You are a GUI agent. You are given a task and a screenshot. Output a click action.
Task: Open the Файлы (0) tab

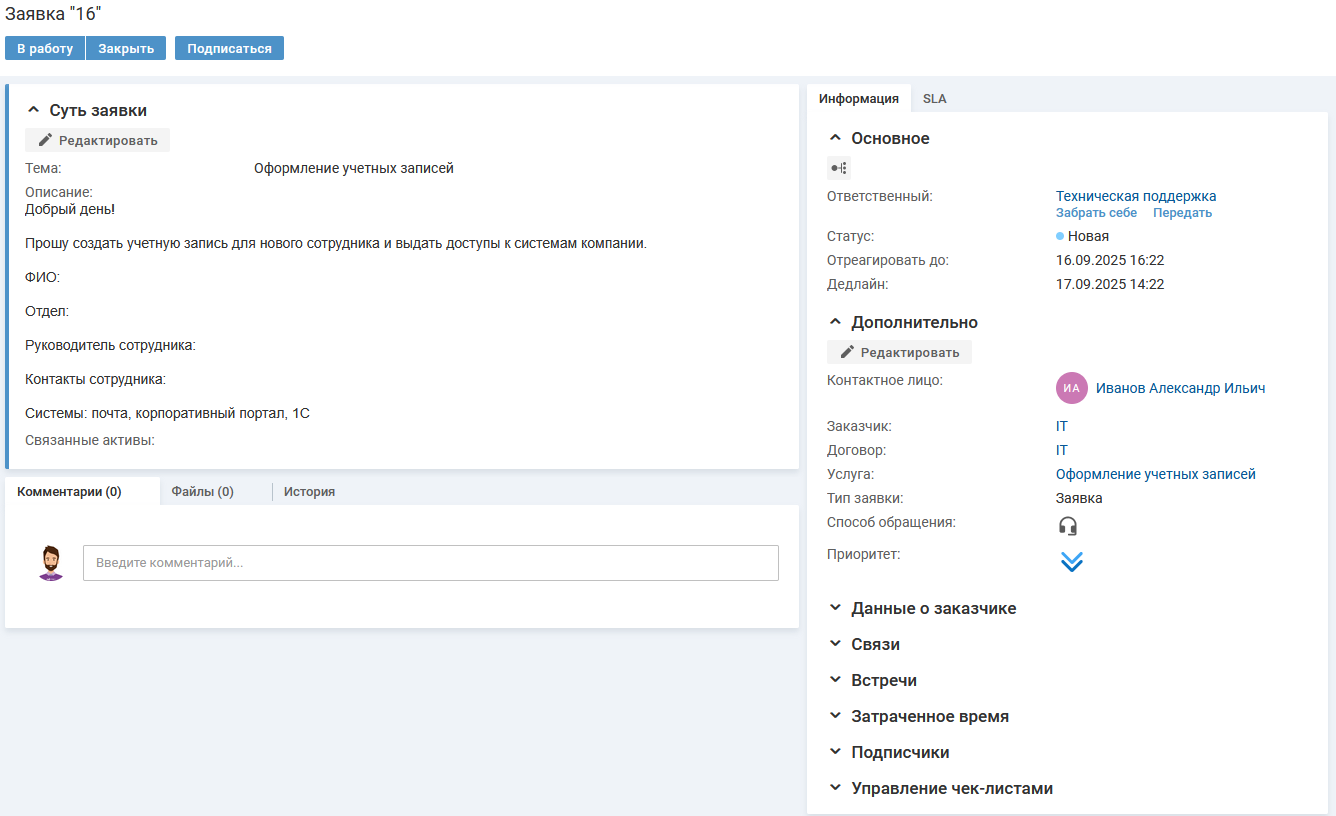coord(202,492)
